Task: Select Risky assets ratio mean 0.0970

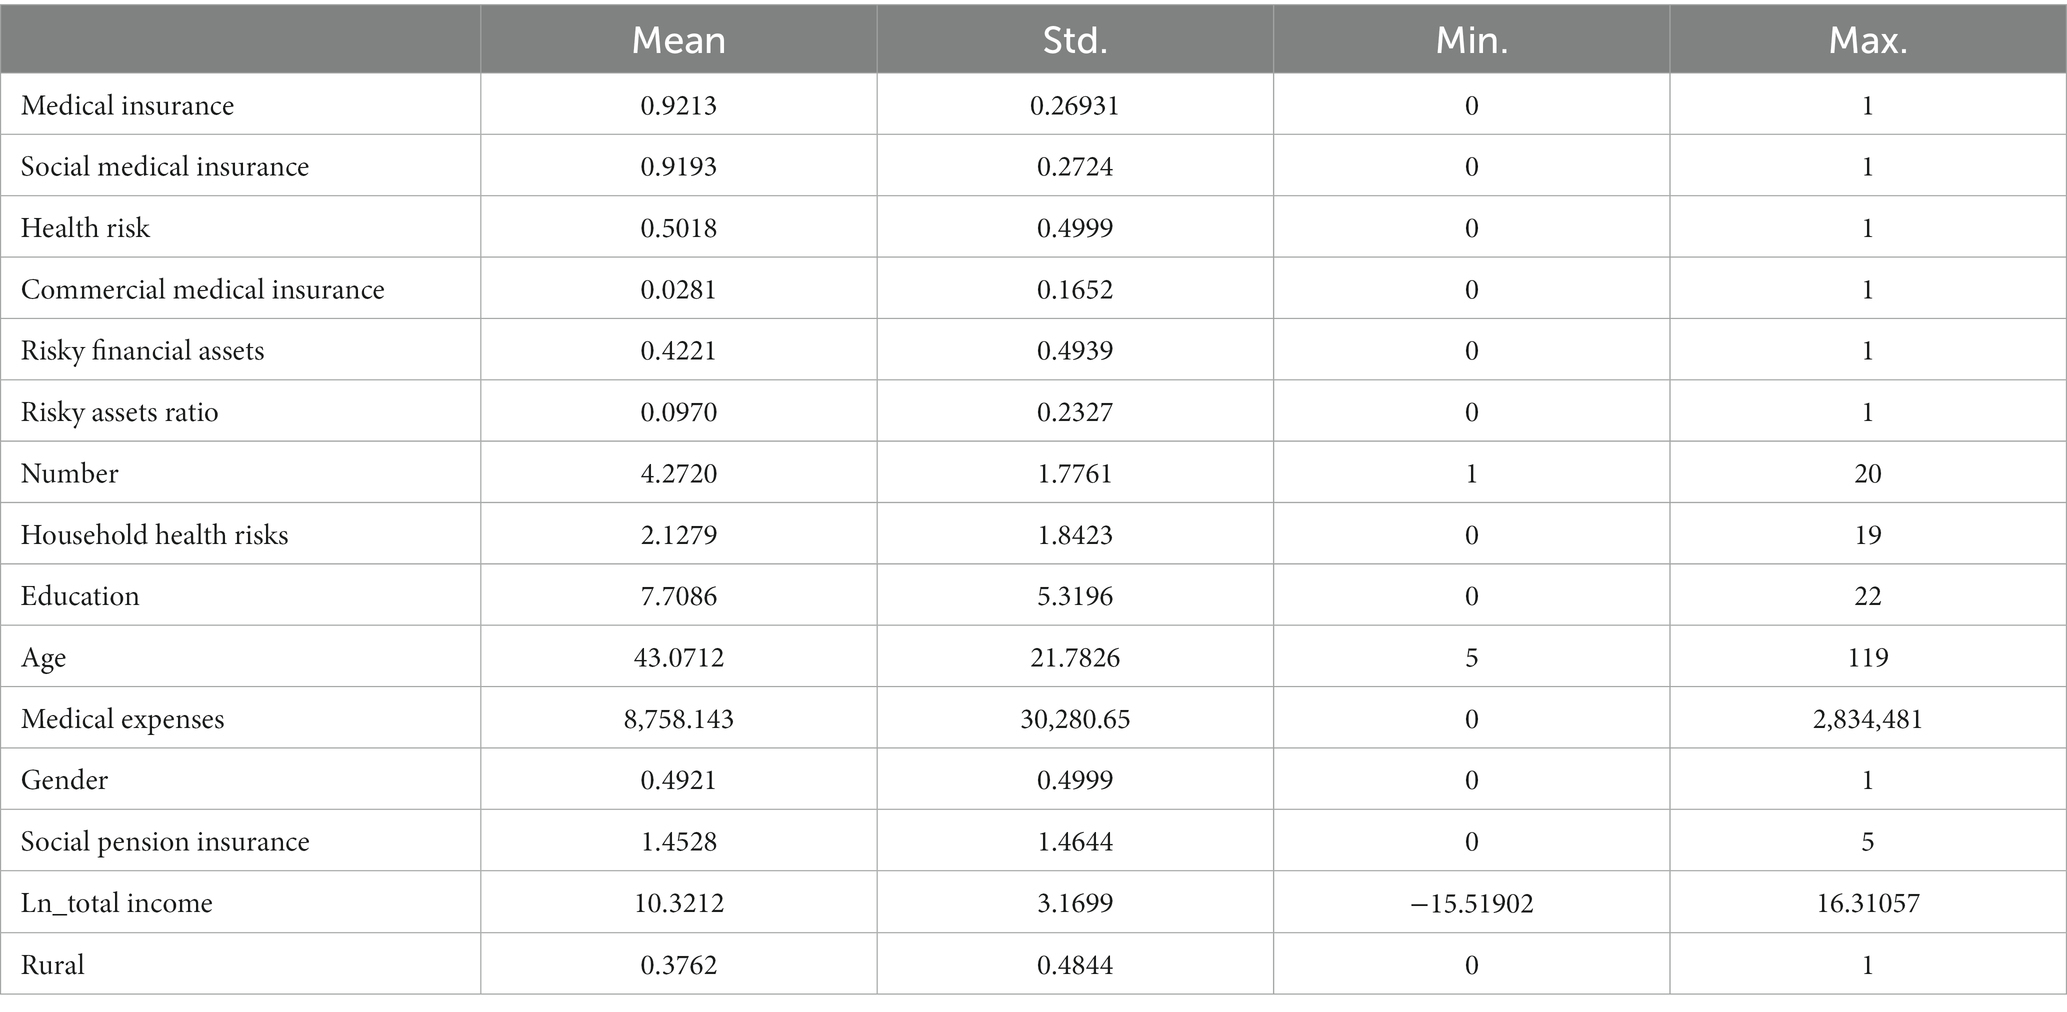Action: coord(678,412)
